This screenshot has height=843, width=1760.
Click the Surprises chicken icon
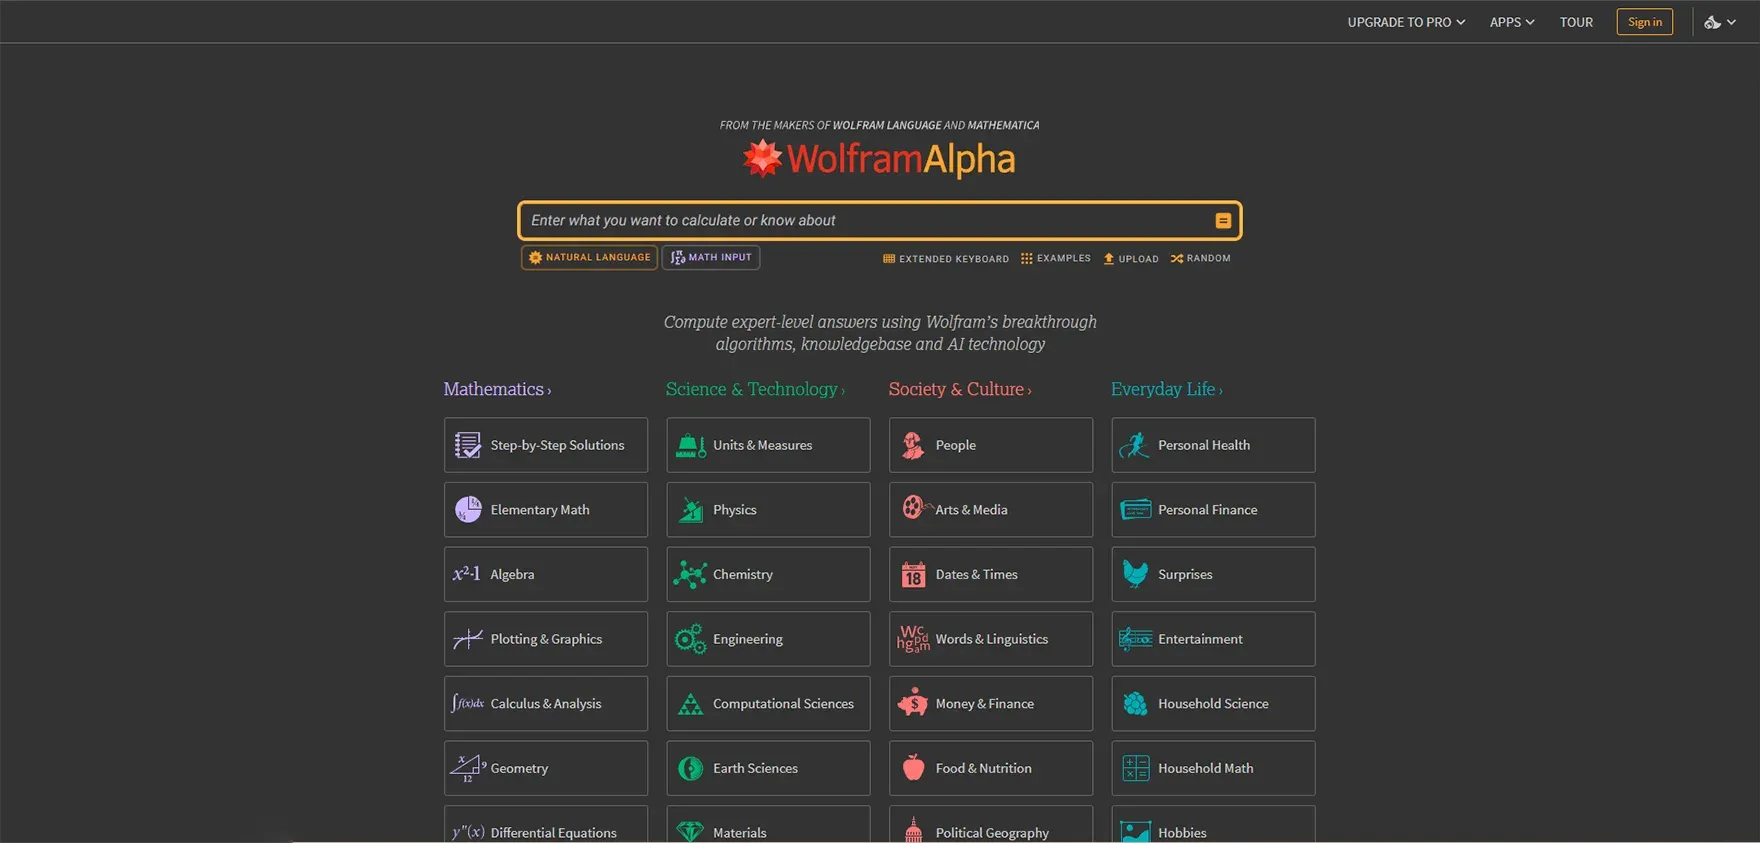click(x=1135, y=573)
